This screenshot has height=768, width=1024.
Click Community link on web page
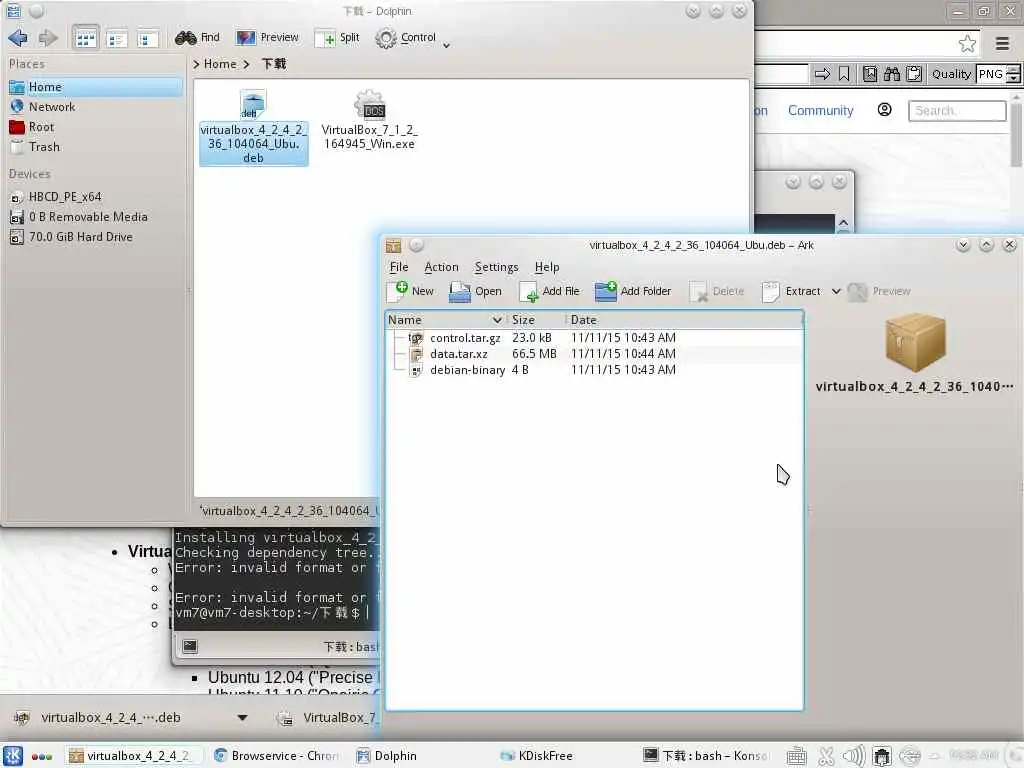click(821, 111)
